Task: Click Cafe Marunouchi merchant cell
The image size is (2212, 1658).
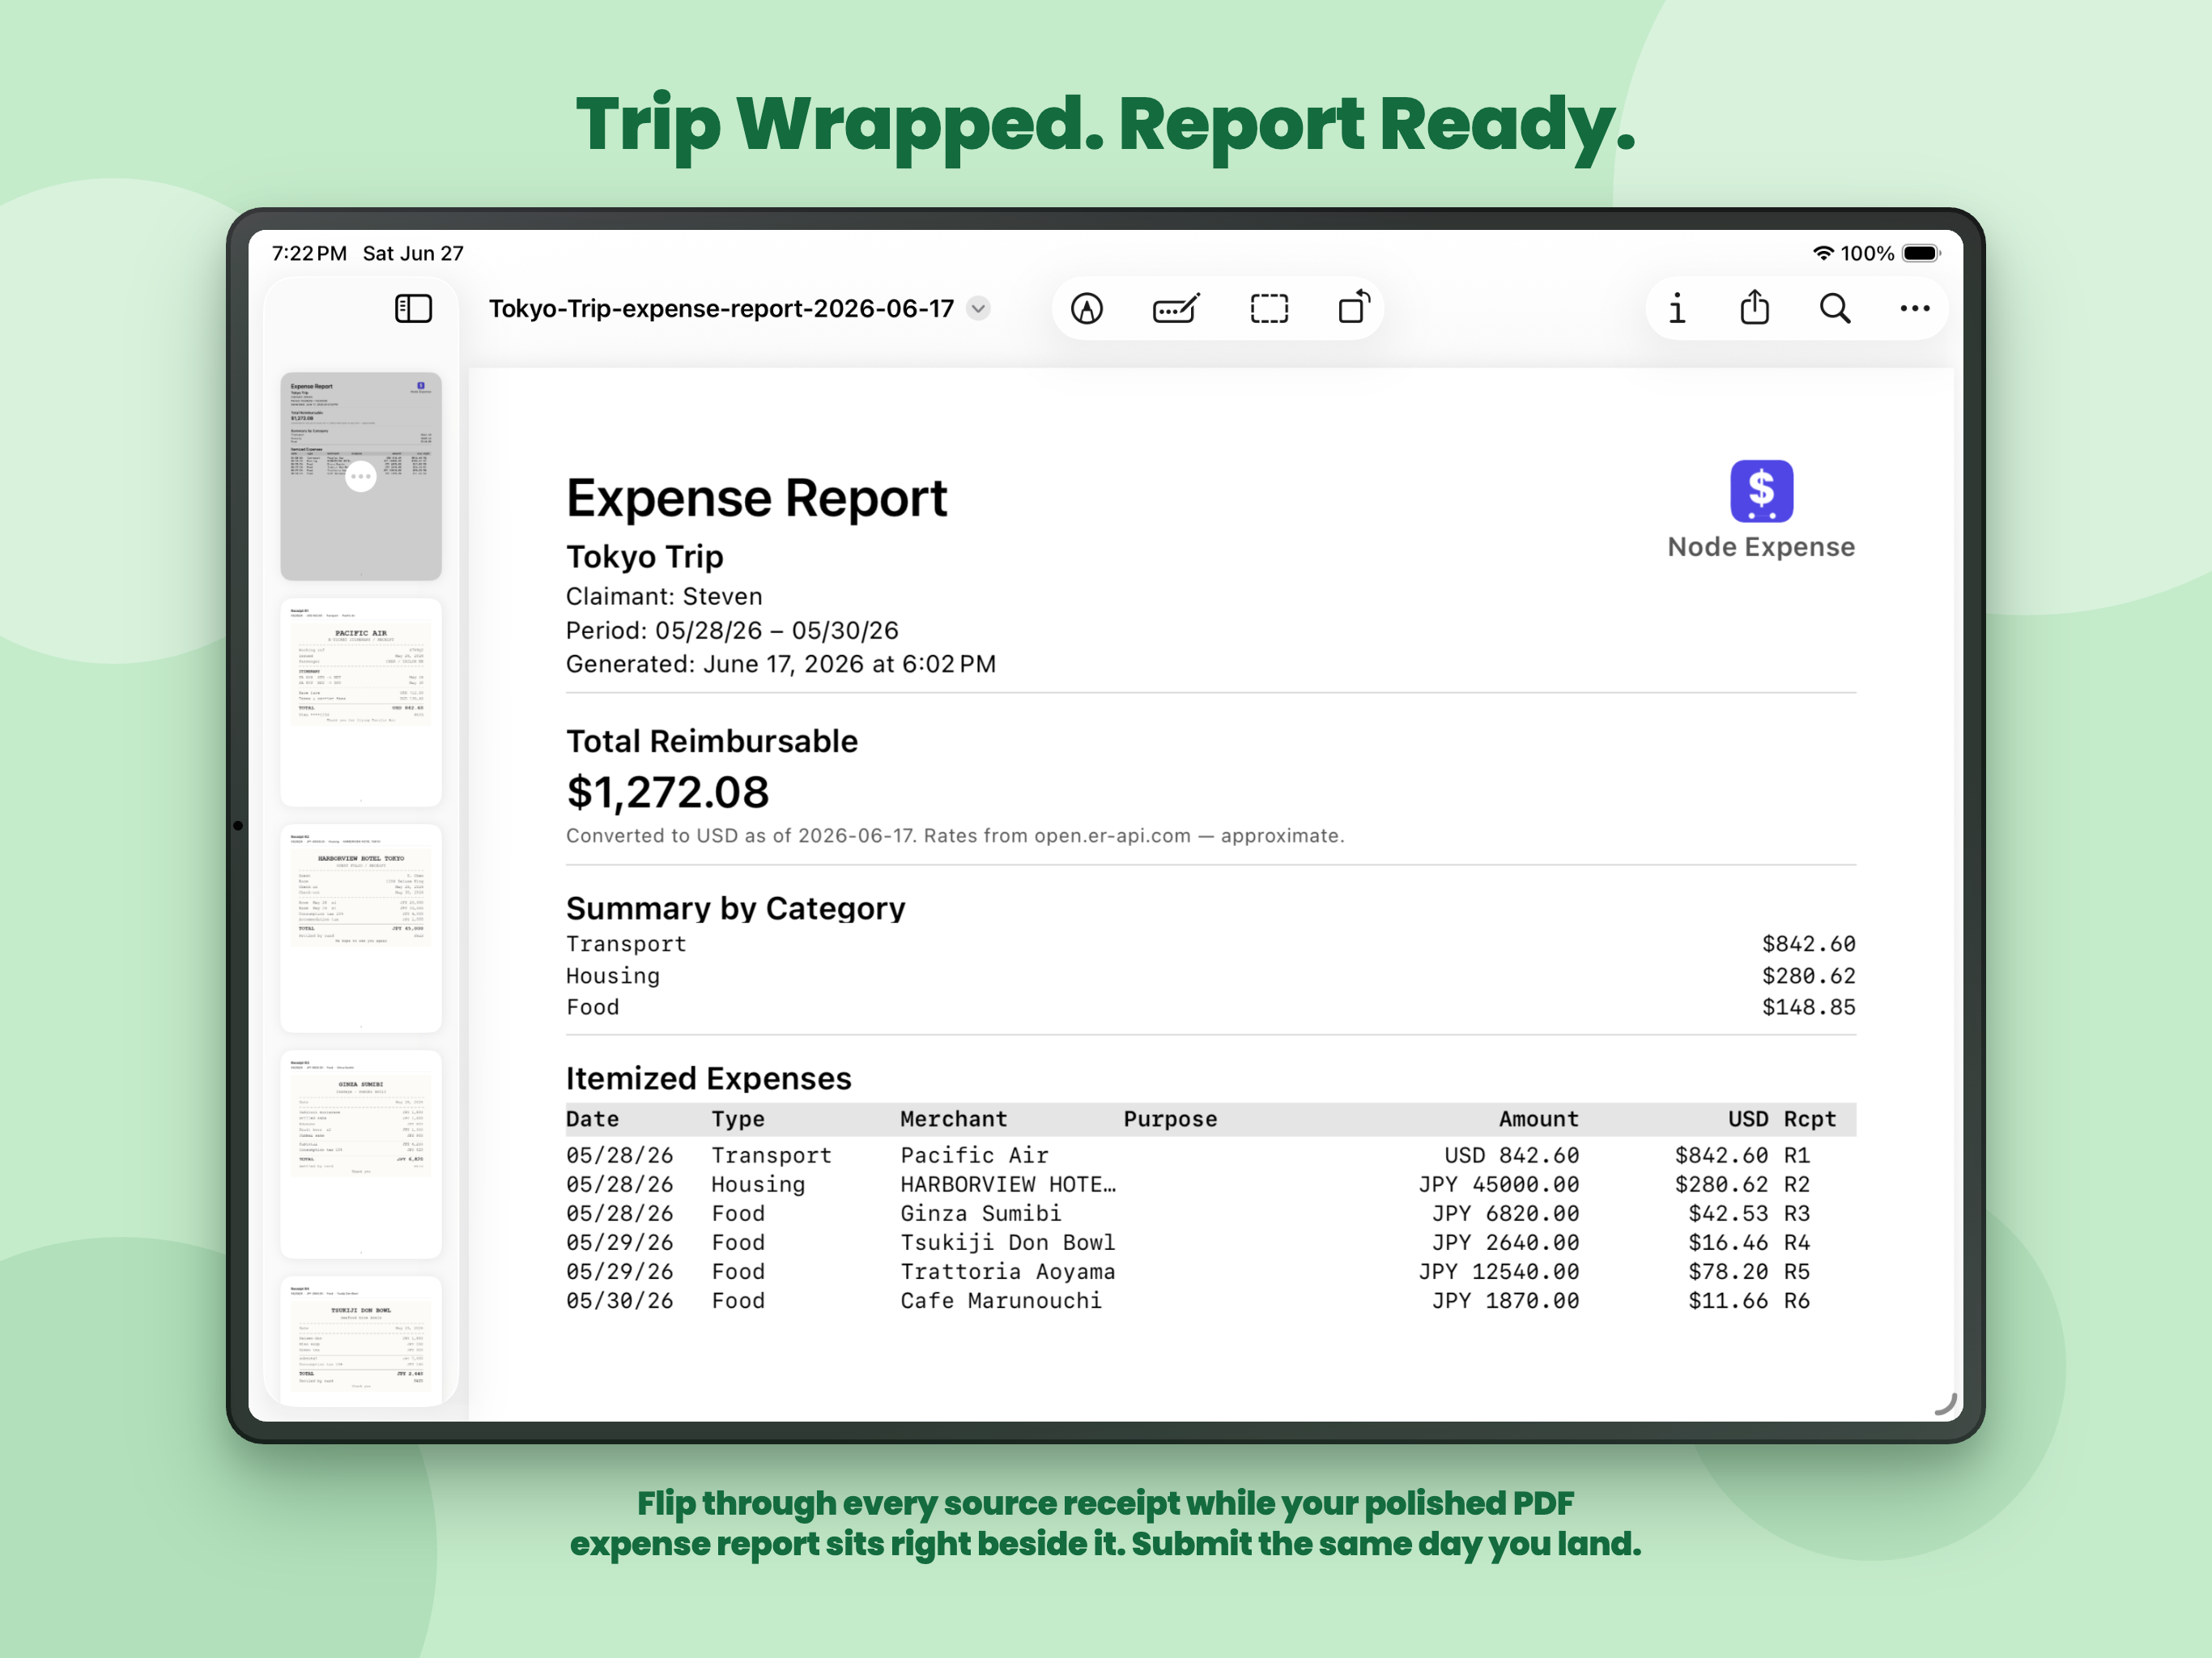Action: [1000, 1300]
